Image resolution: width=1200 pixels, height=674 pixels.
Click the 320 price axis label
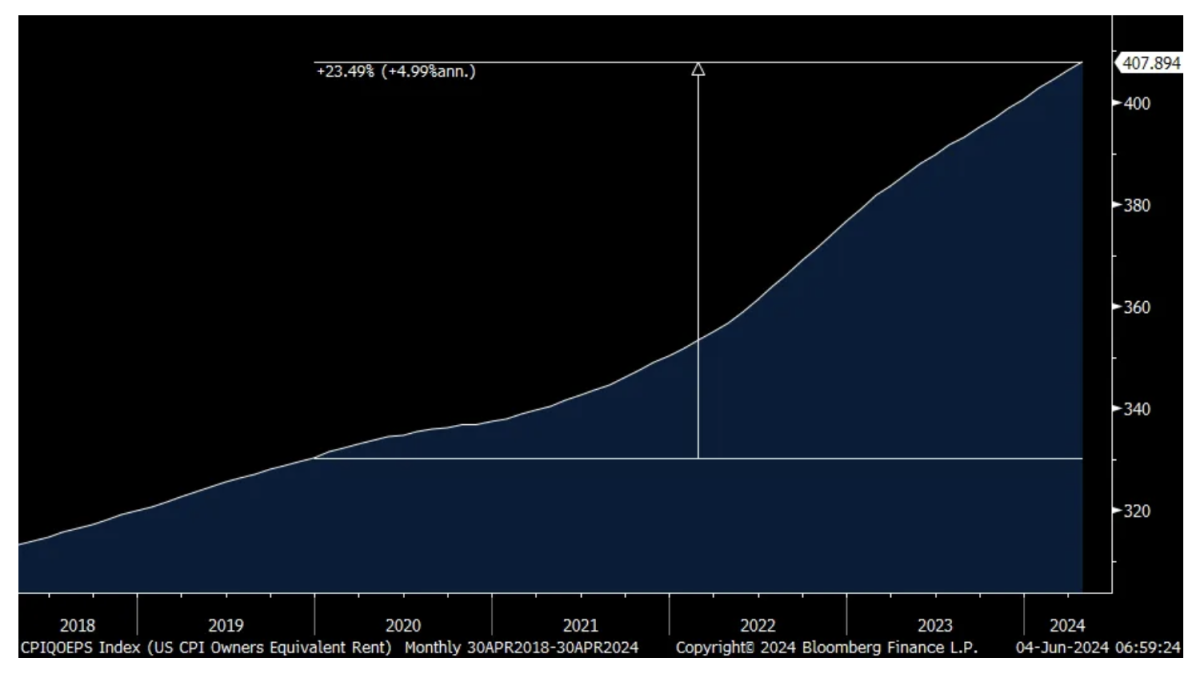pyautogui.click(x=1142, y=511)
